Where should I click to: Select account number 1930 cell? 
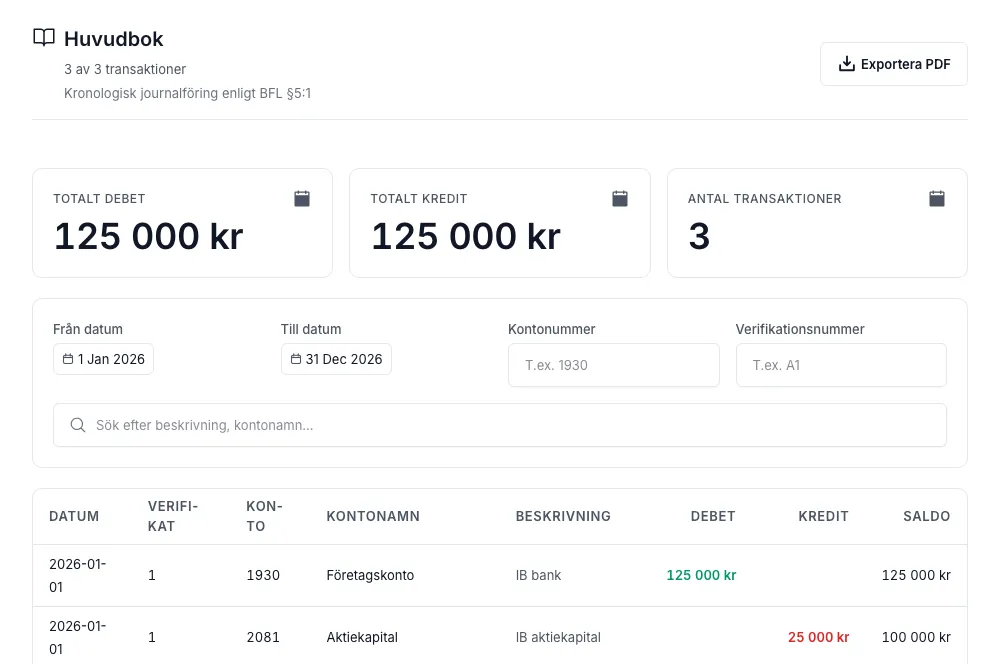(x=263, y=575)
